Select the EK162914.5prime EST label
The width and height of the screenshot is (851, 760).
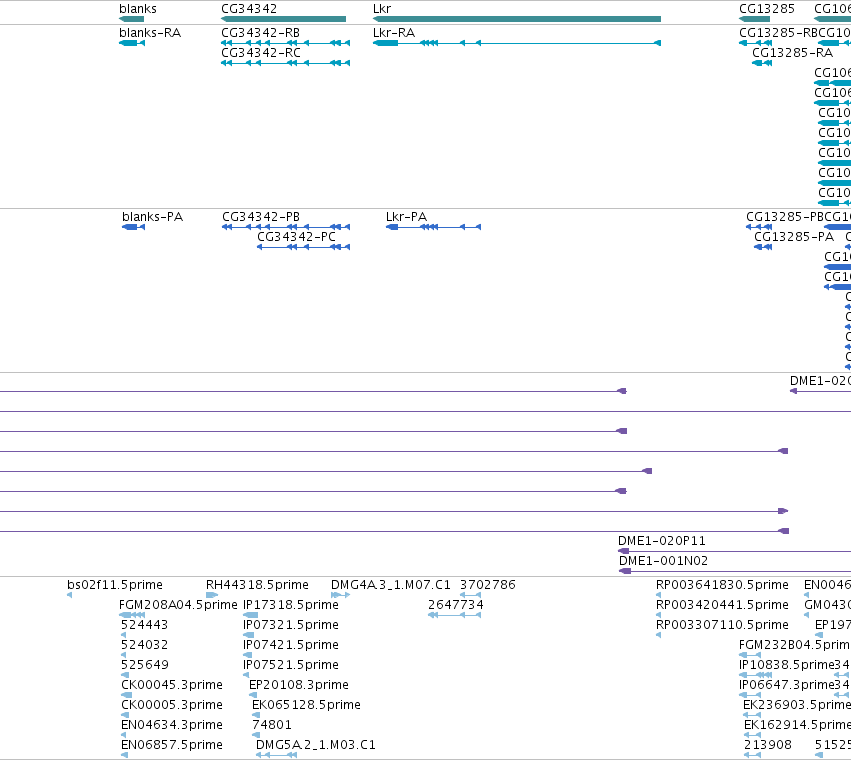(797, 725)
